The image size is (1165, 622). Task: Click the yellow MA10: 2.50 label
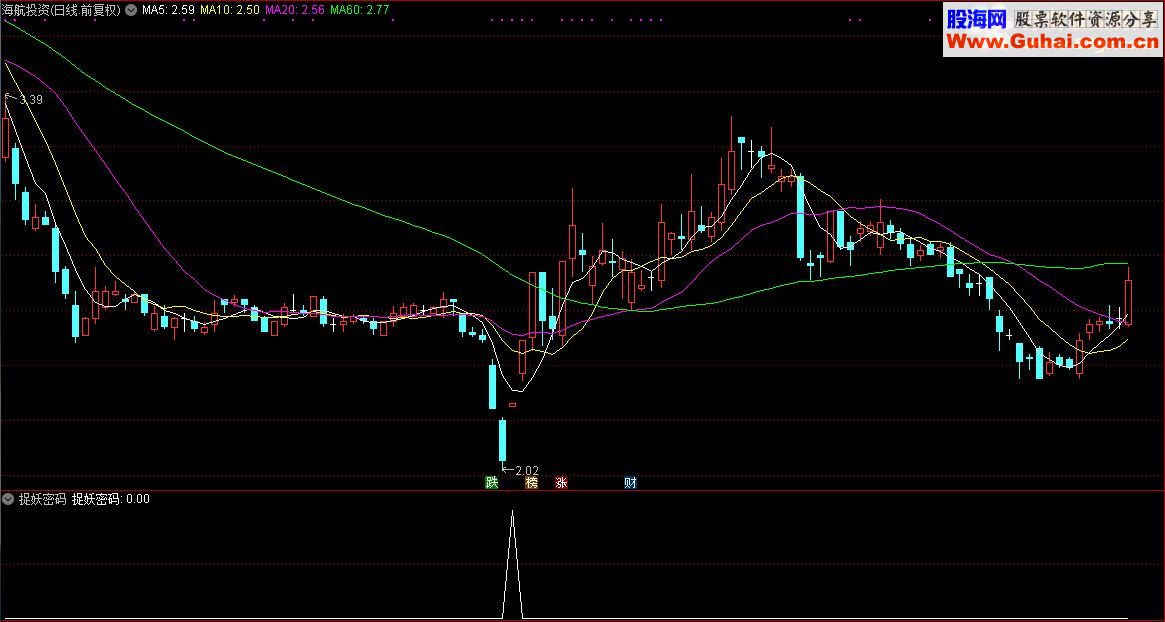(230, 10)
